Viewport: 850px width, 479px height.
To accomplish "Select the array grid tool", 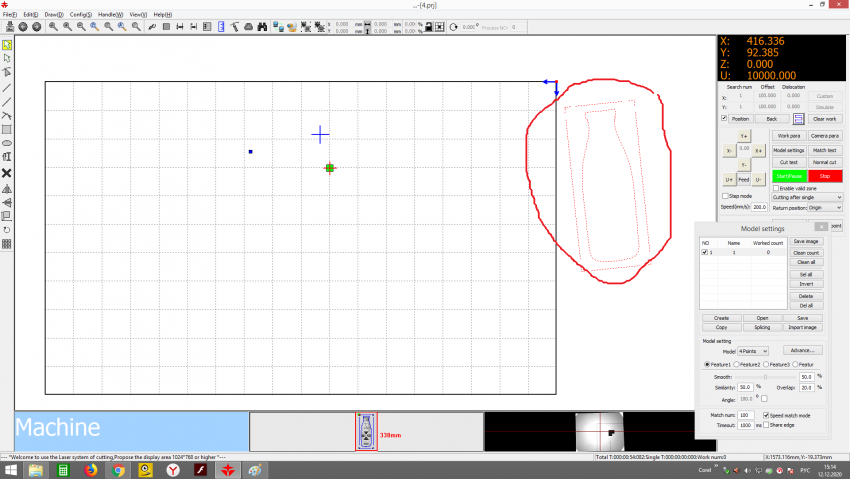I will tap(7, 243).
